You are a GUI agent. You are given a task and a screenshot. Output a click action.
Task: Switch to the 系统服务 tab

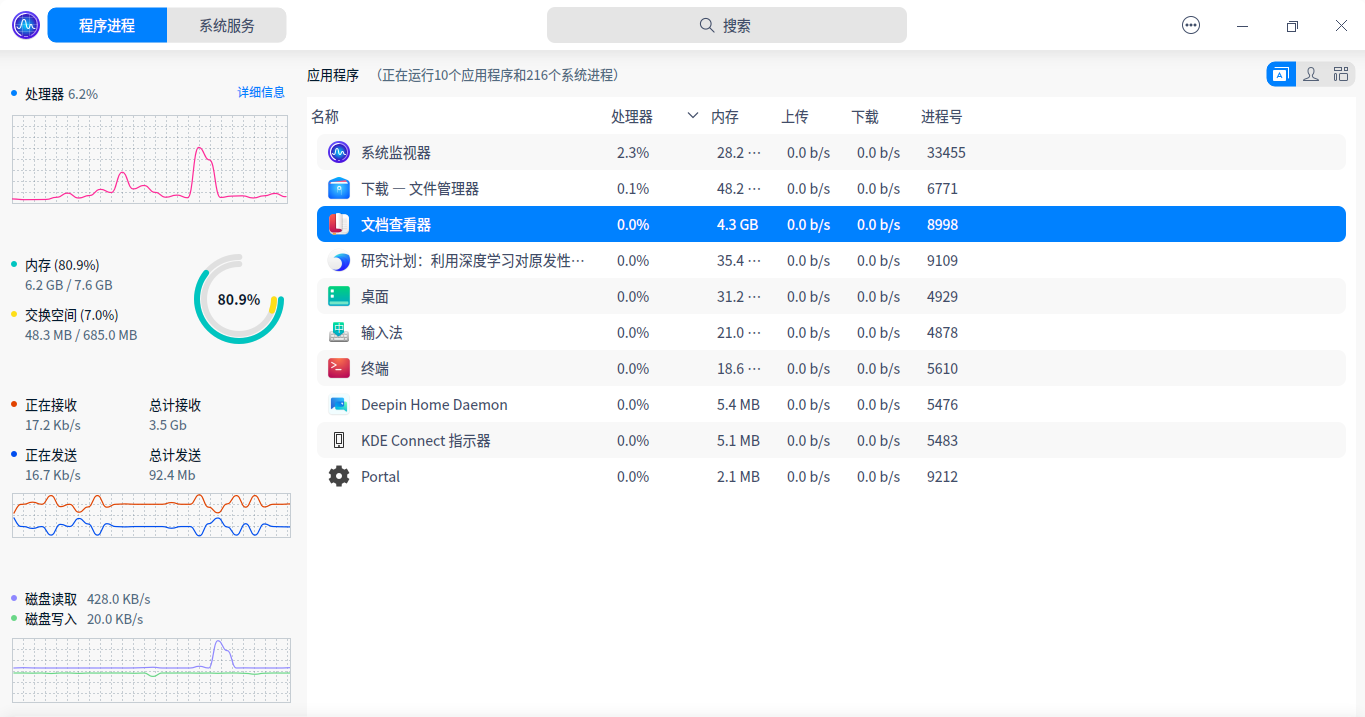(x=226, y=24)
